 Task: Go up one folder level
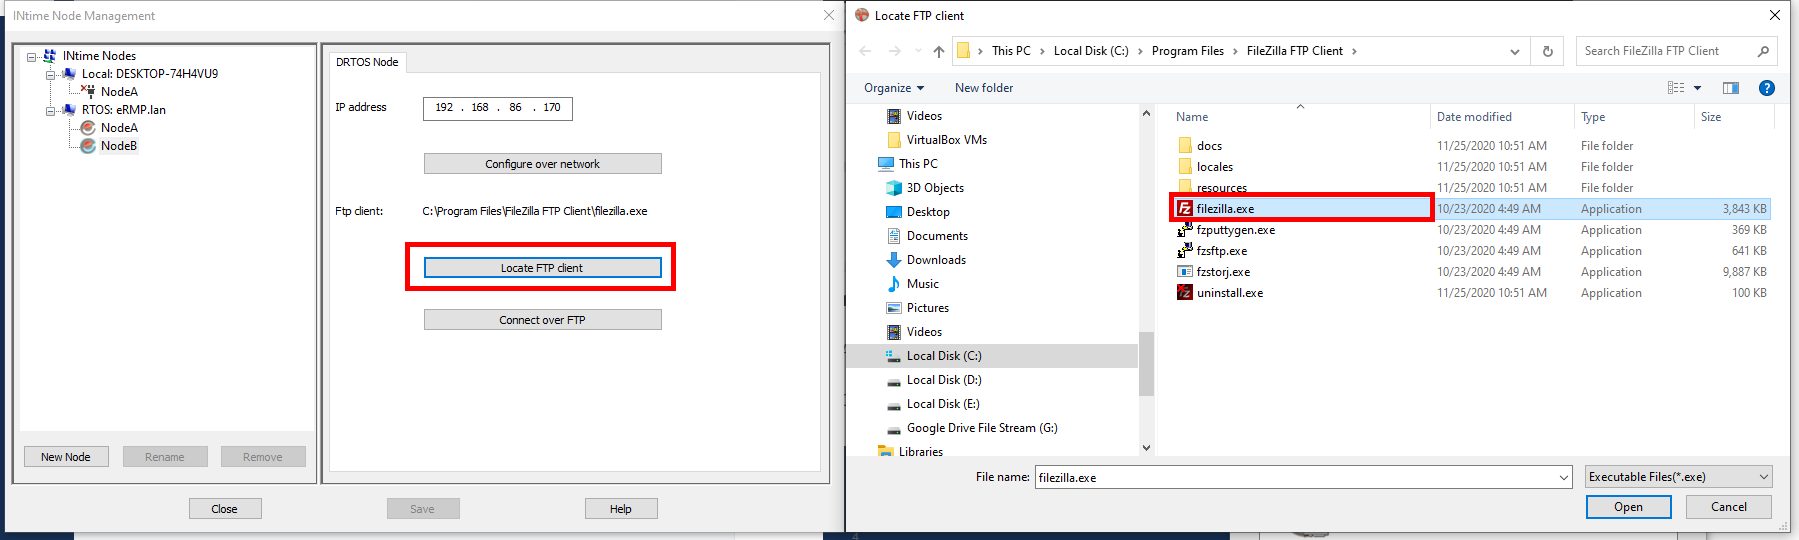938,51
